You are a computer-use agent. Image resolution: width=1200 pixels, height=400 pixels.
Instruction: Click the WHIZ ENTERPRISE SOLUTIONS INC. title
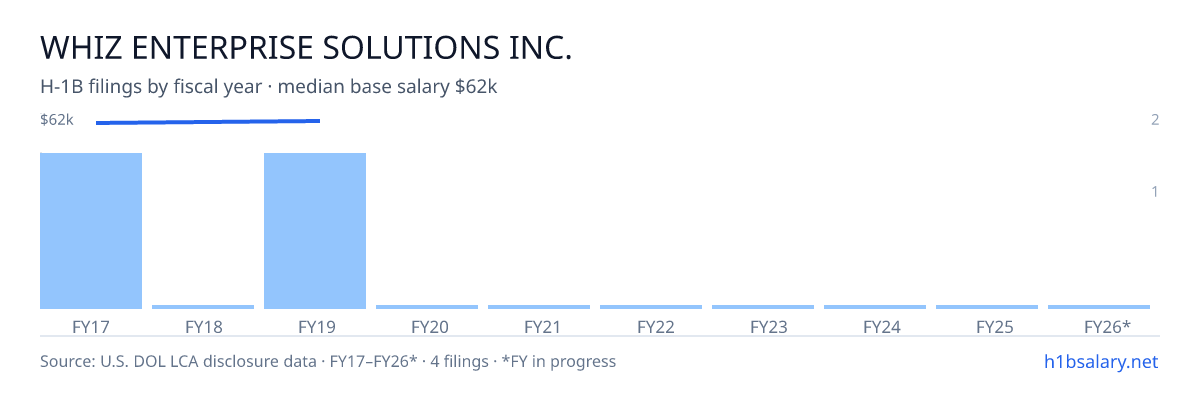click(306, 48)
